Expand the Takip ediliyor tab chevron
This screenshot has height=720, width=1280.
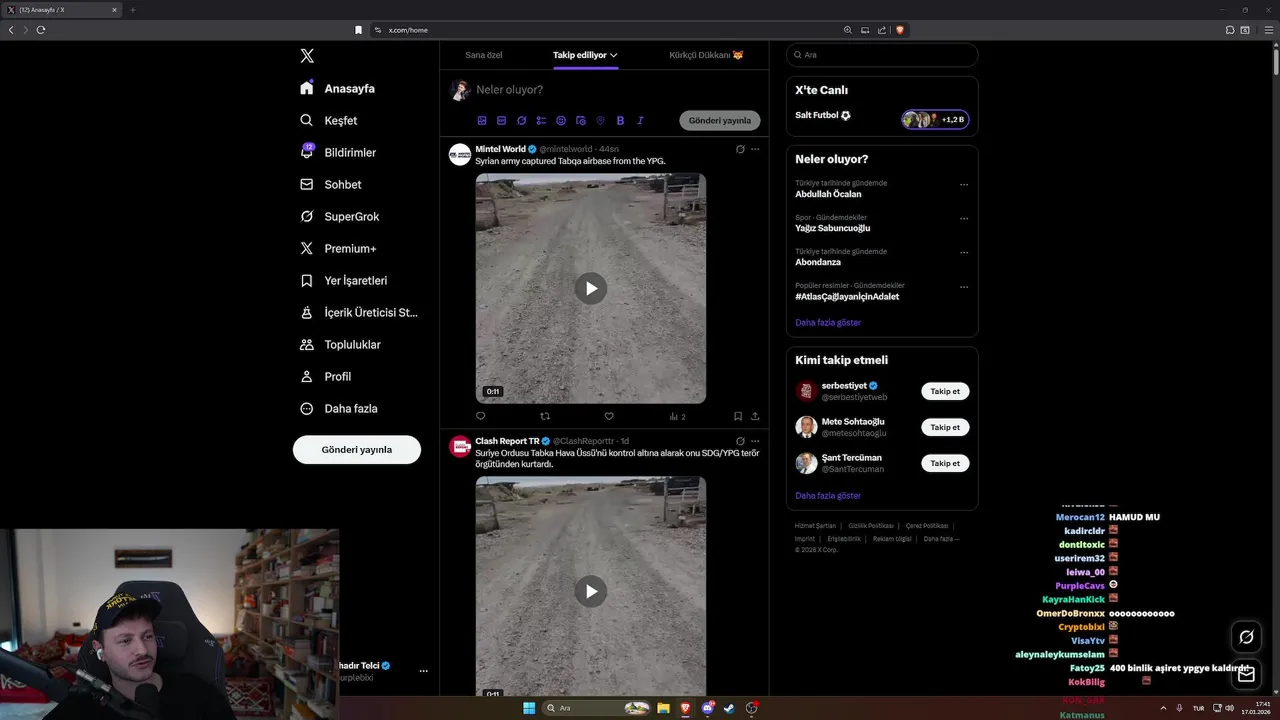[614, 55]
